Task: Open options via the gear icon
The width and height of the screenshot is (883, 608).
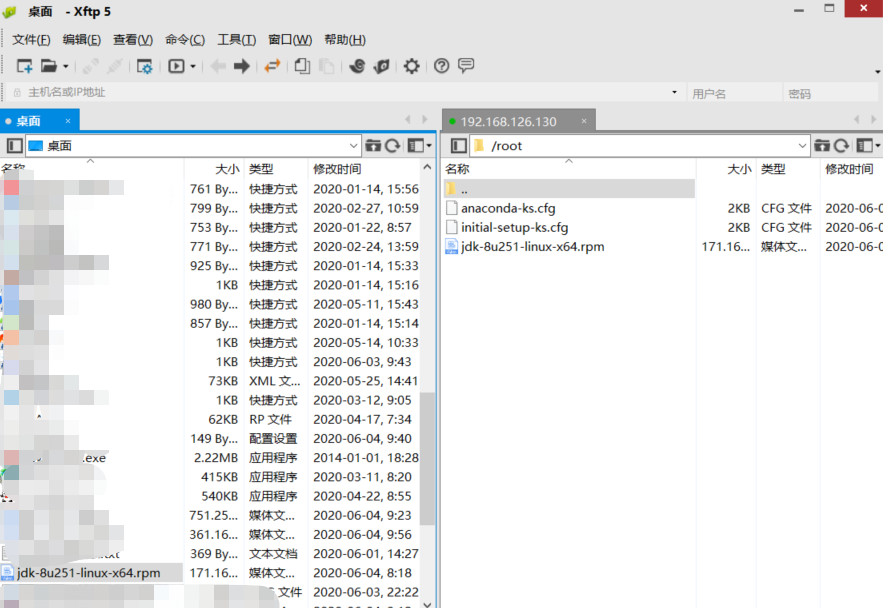Action: [412, 66]
